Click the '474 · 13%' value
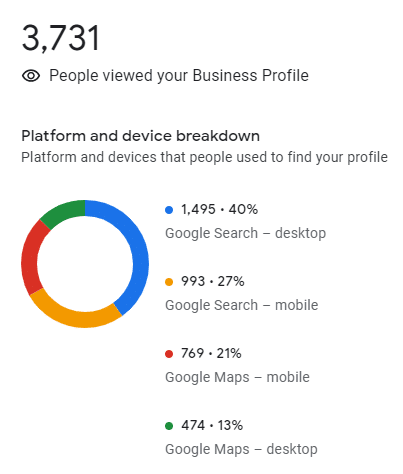403x474 pixels. click(212, 426)
